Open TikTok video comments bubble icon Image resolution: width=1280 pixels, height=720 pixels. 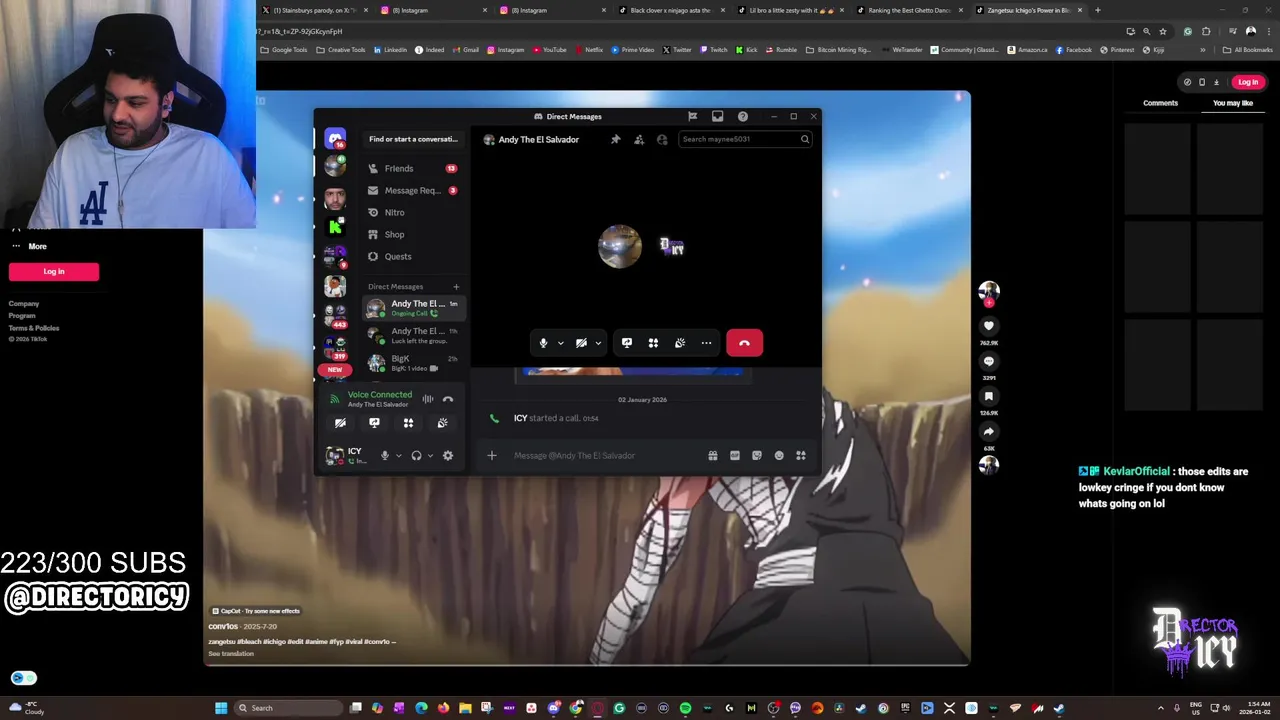pyautogui.click(x=989, y=361)
